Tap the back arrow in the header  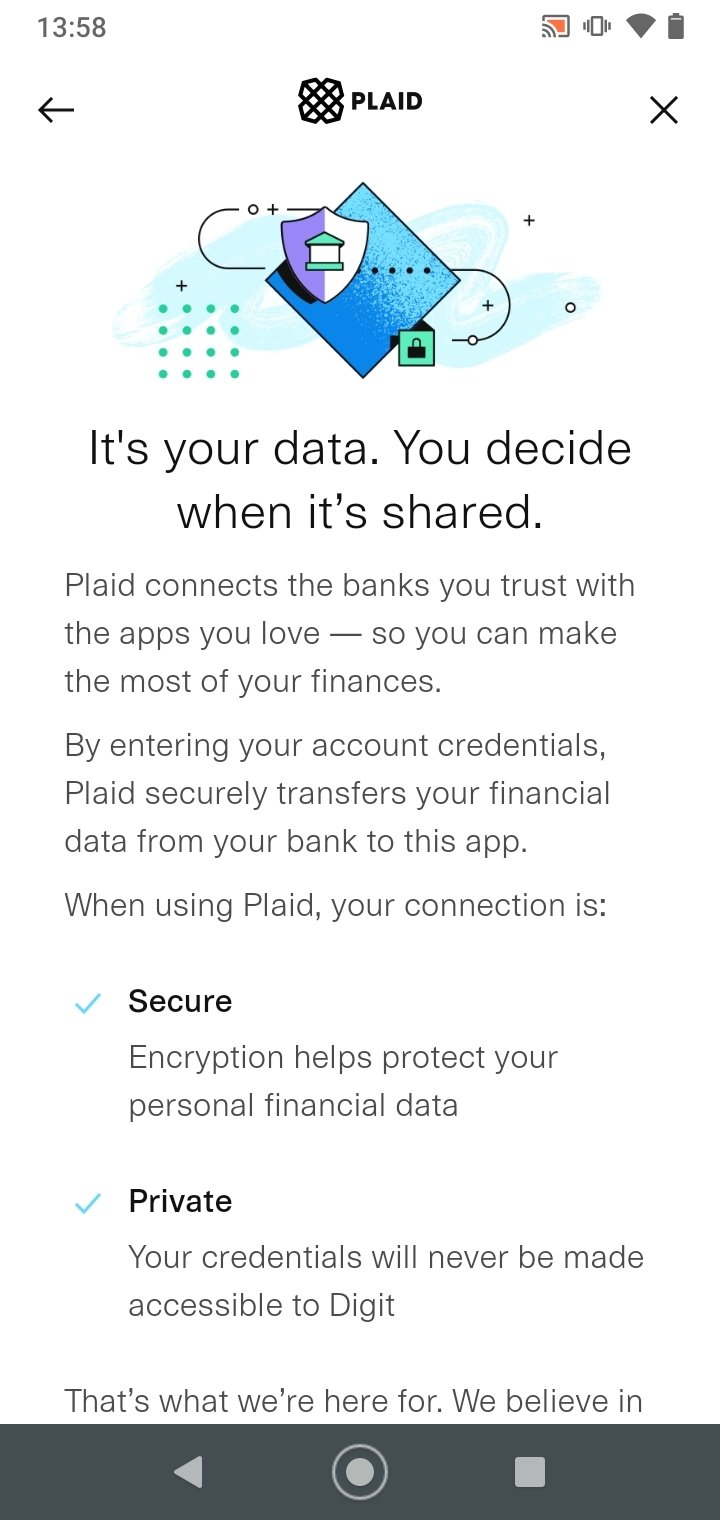tap(56, 110)
